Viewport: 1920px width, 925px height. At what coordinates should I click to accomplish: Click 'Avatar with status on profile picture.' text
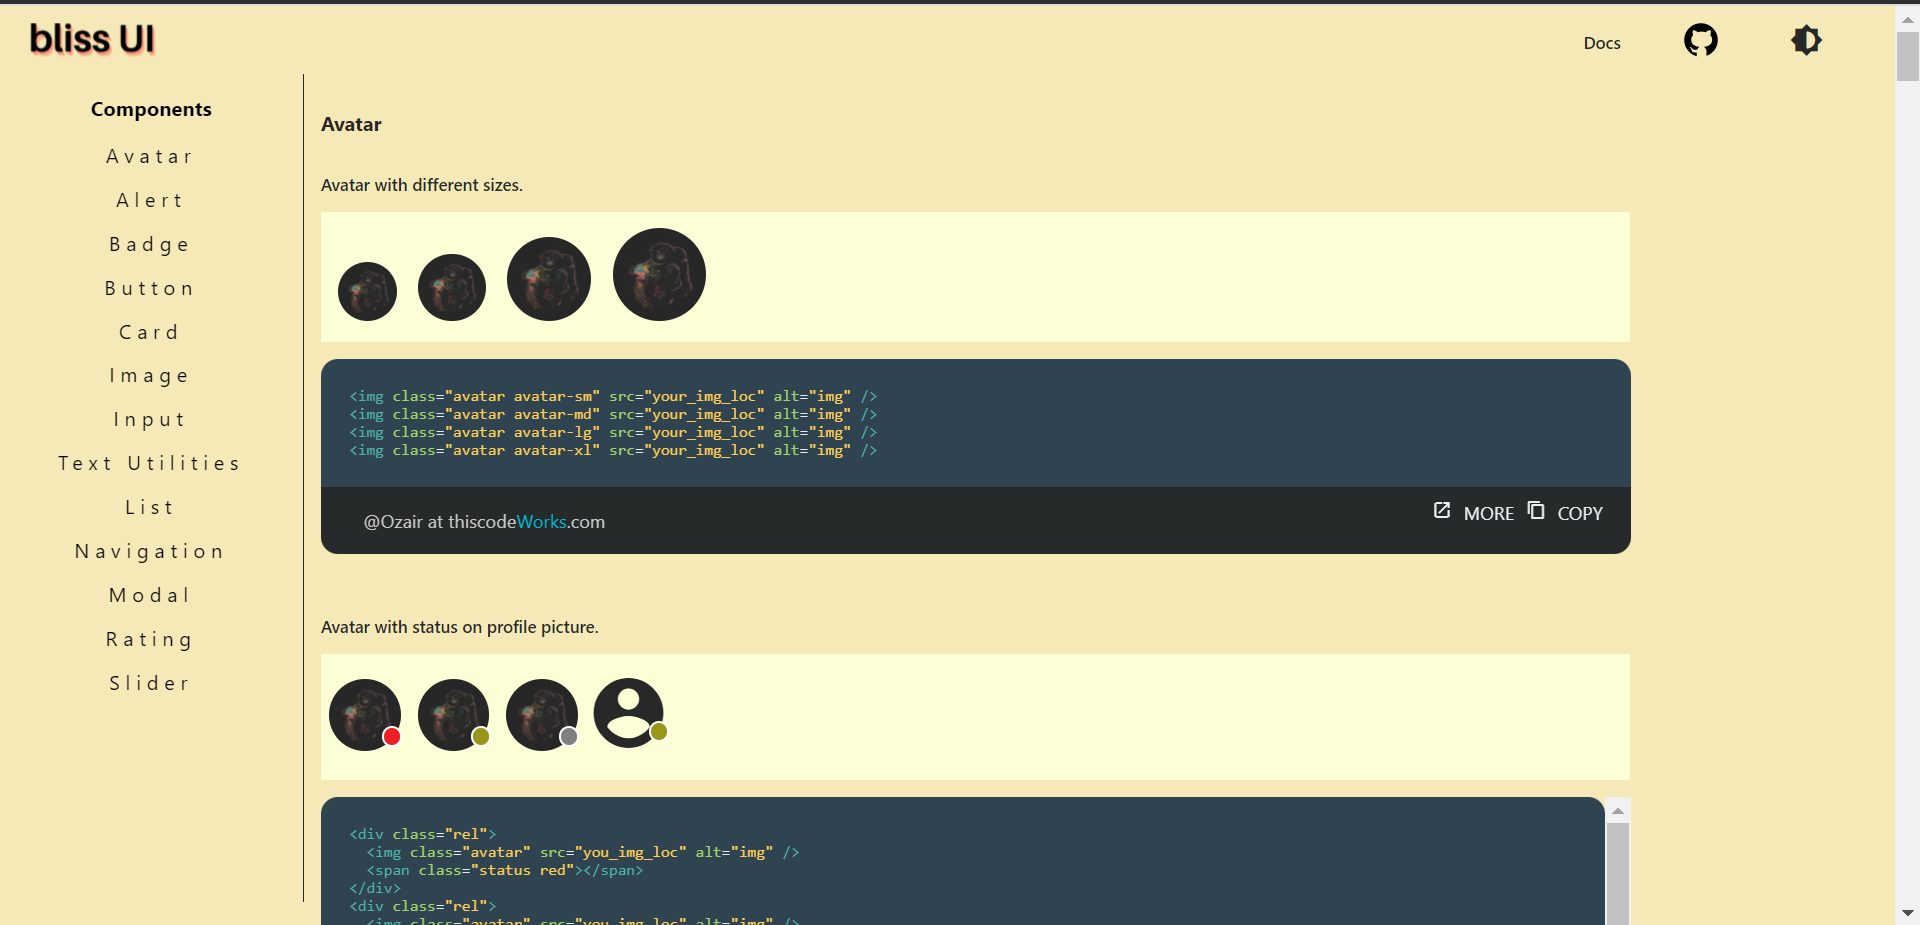pos(460,627)
